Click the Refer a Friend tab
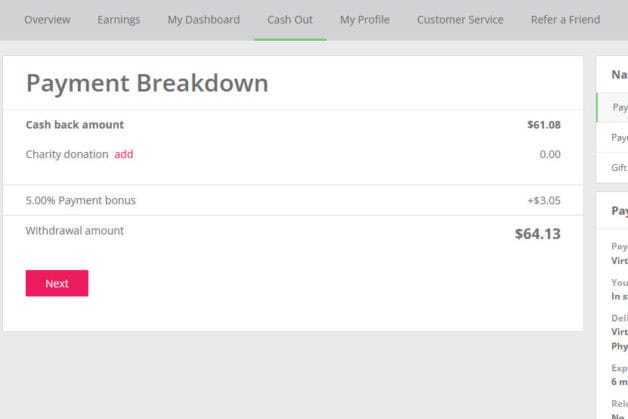Viewport: 628px width, 419px height. [x=565, y=20]
